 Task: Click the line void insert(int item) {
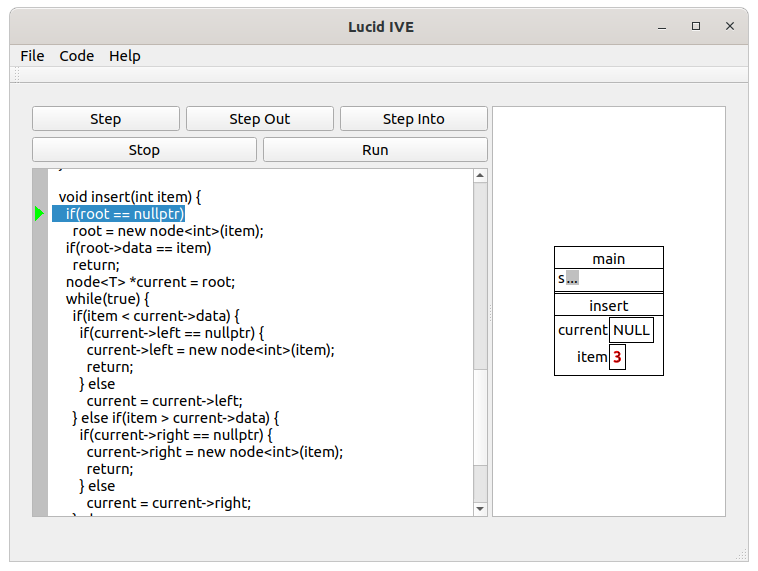point(130,197)
